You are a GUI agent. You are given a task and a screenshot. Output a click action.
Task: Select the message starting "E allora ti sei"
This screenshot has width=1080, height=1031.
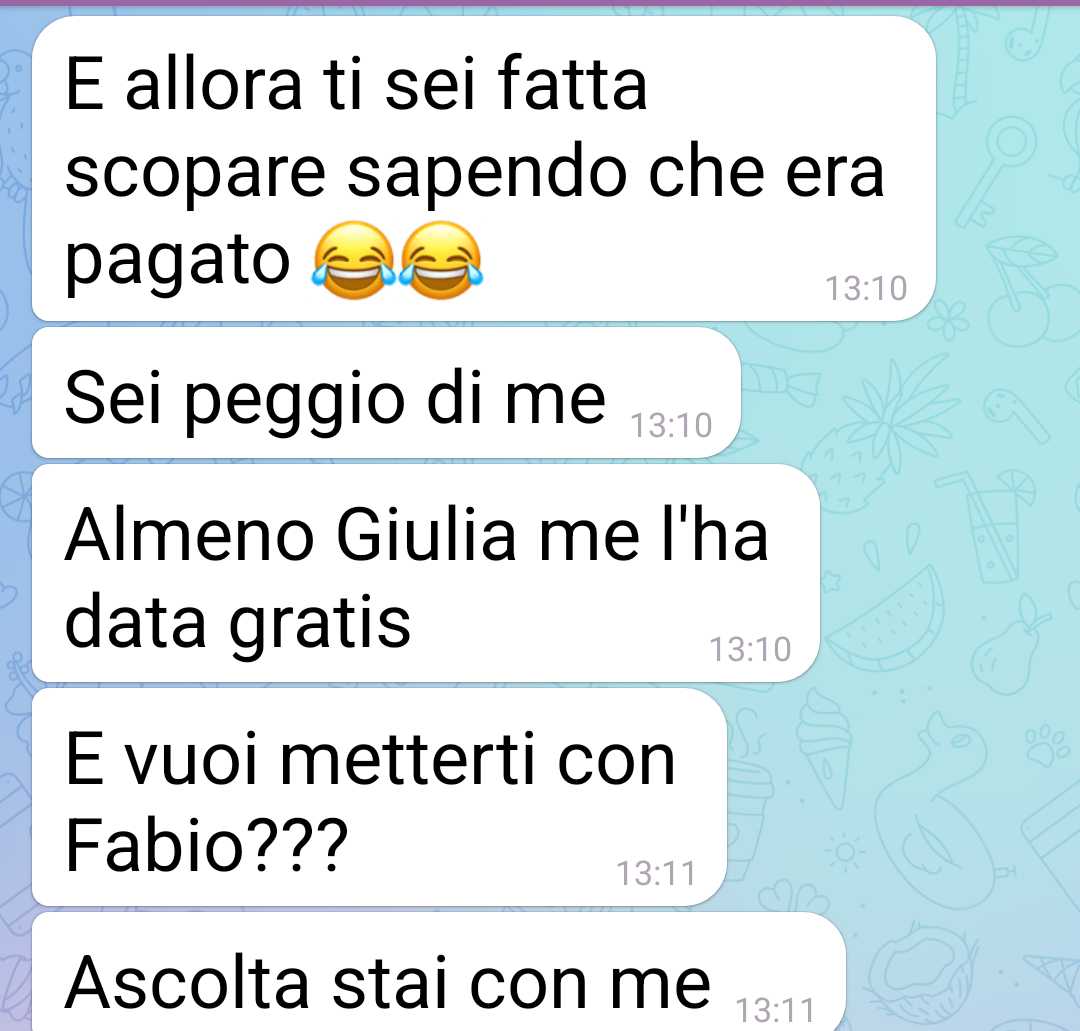484,169
